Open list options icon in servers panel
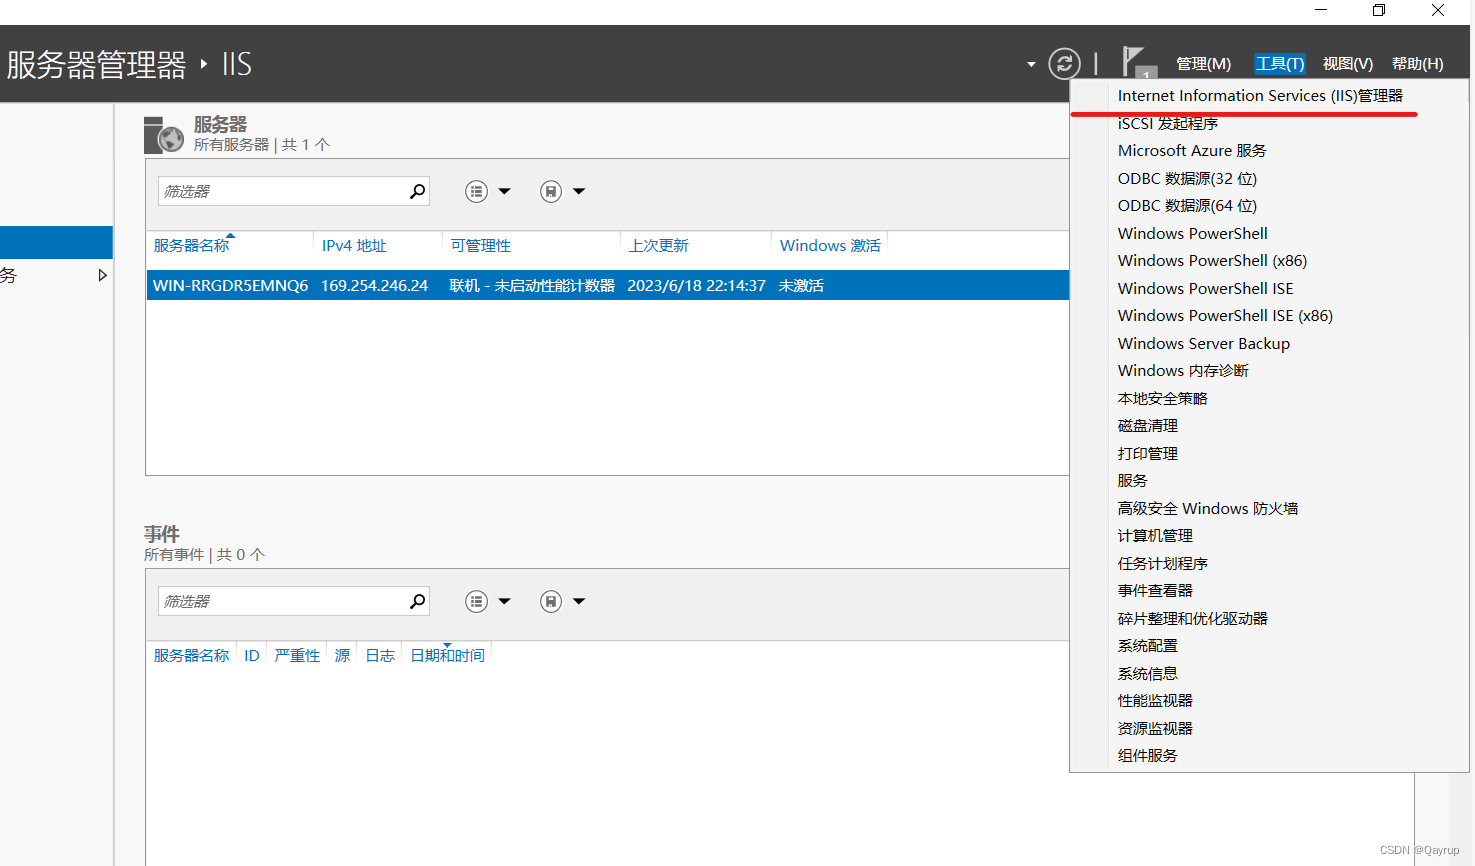 477,191
